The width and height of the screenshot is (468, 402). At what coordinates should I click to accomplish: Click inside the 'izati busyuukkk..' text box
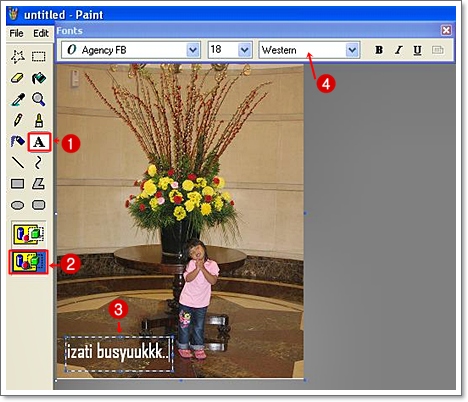[x=119, y=354]
